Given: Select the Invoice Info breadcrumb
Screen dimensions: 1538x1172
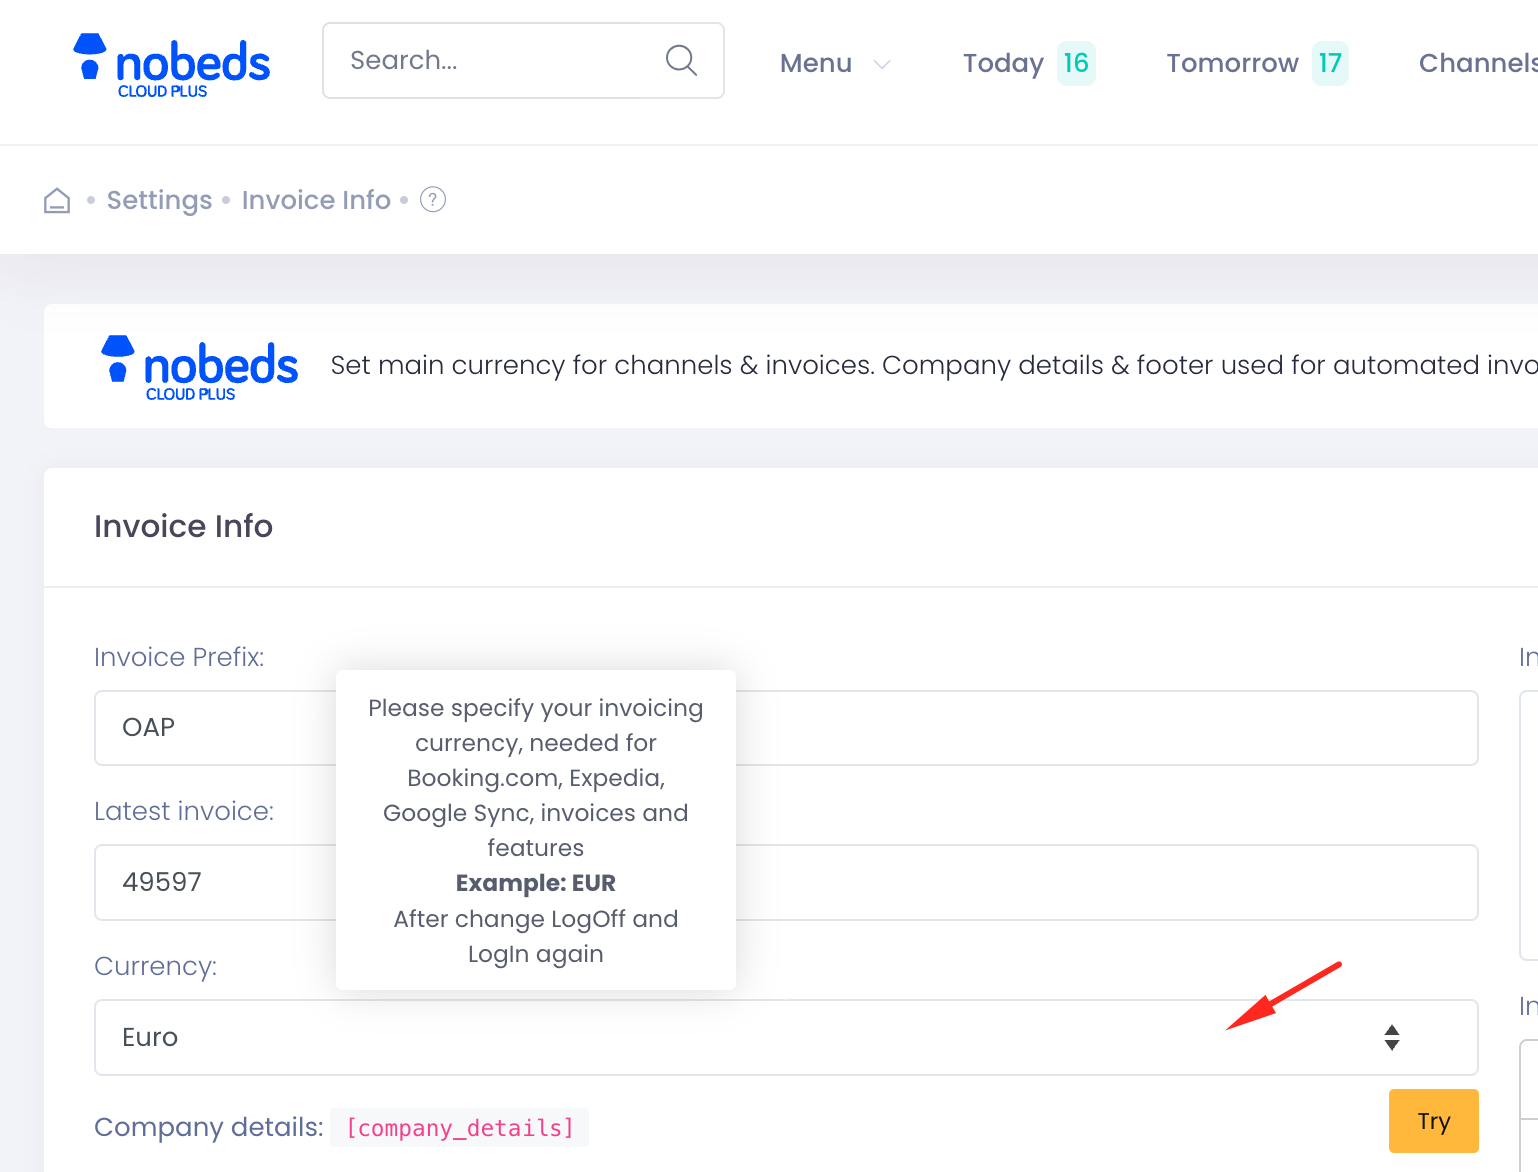Looking at the screenshot, I should pos(316,200).
